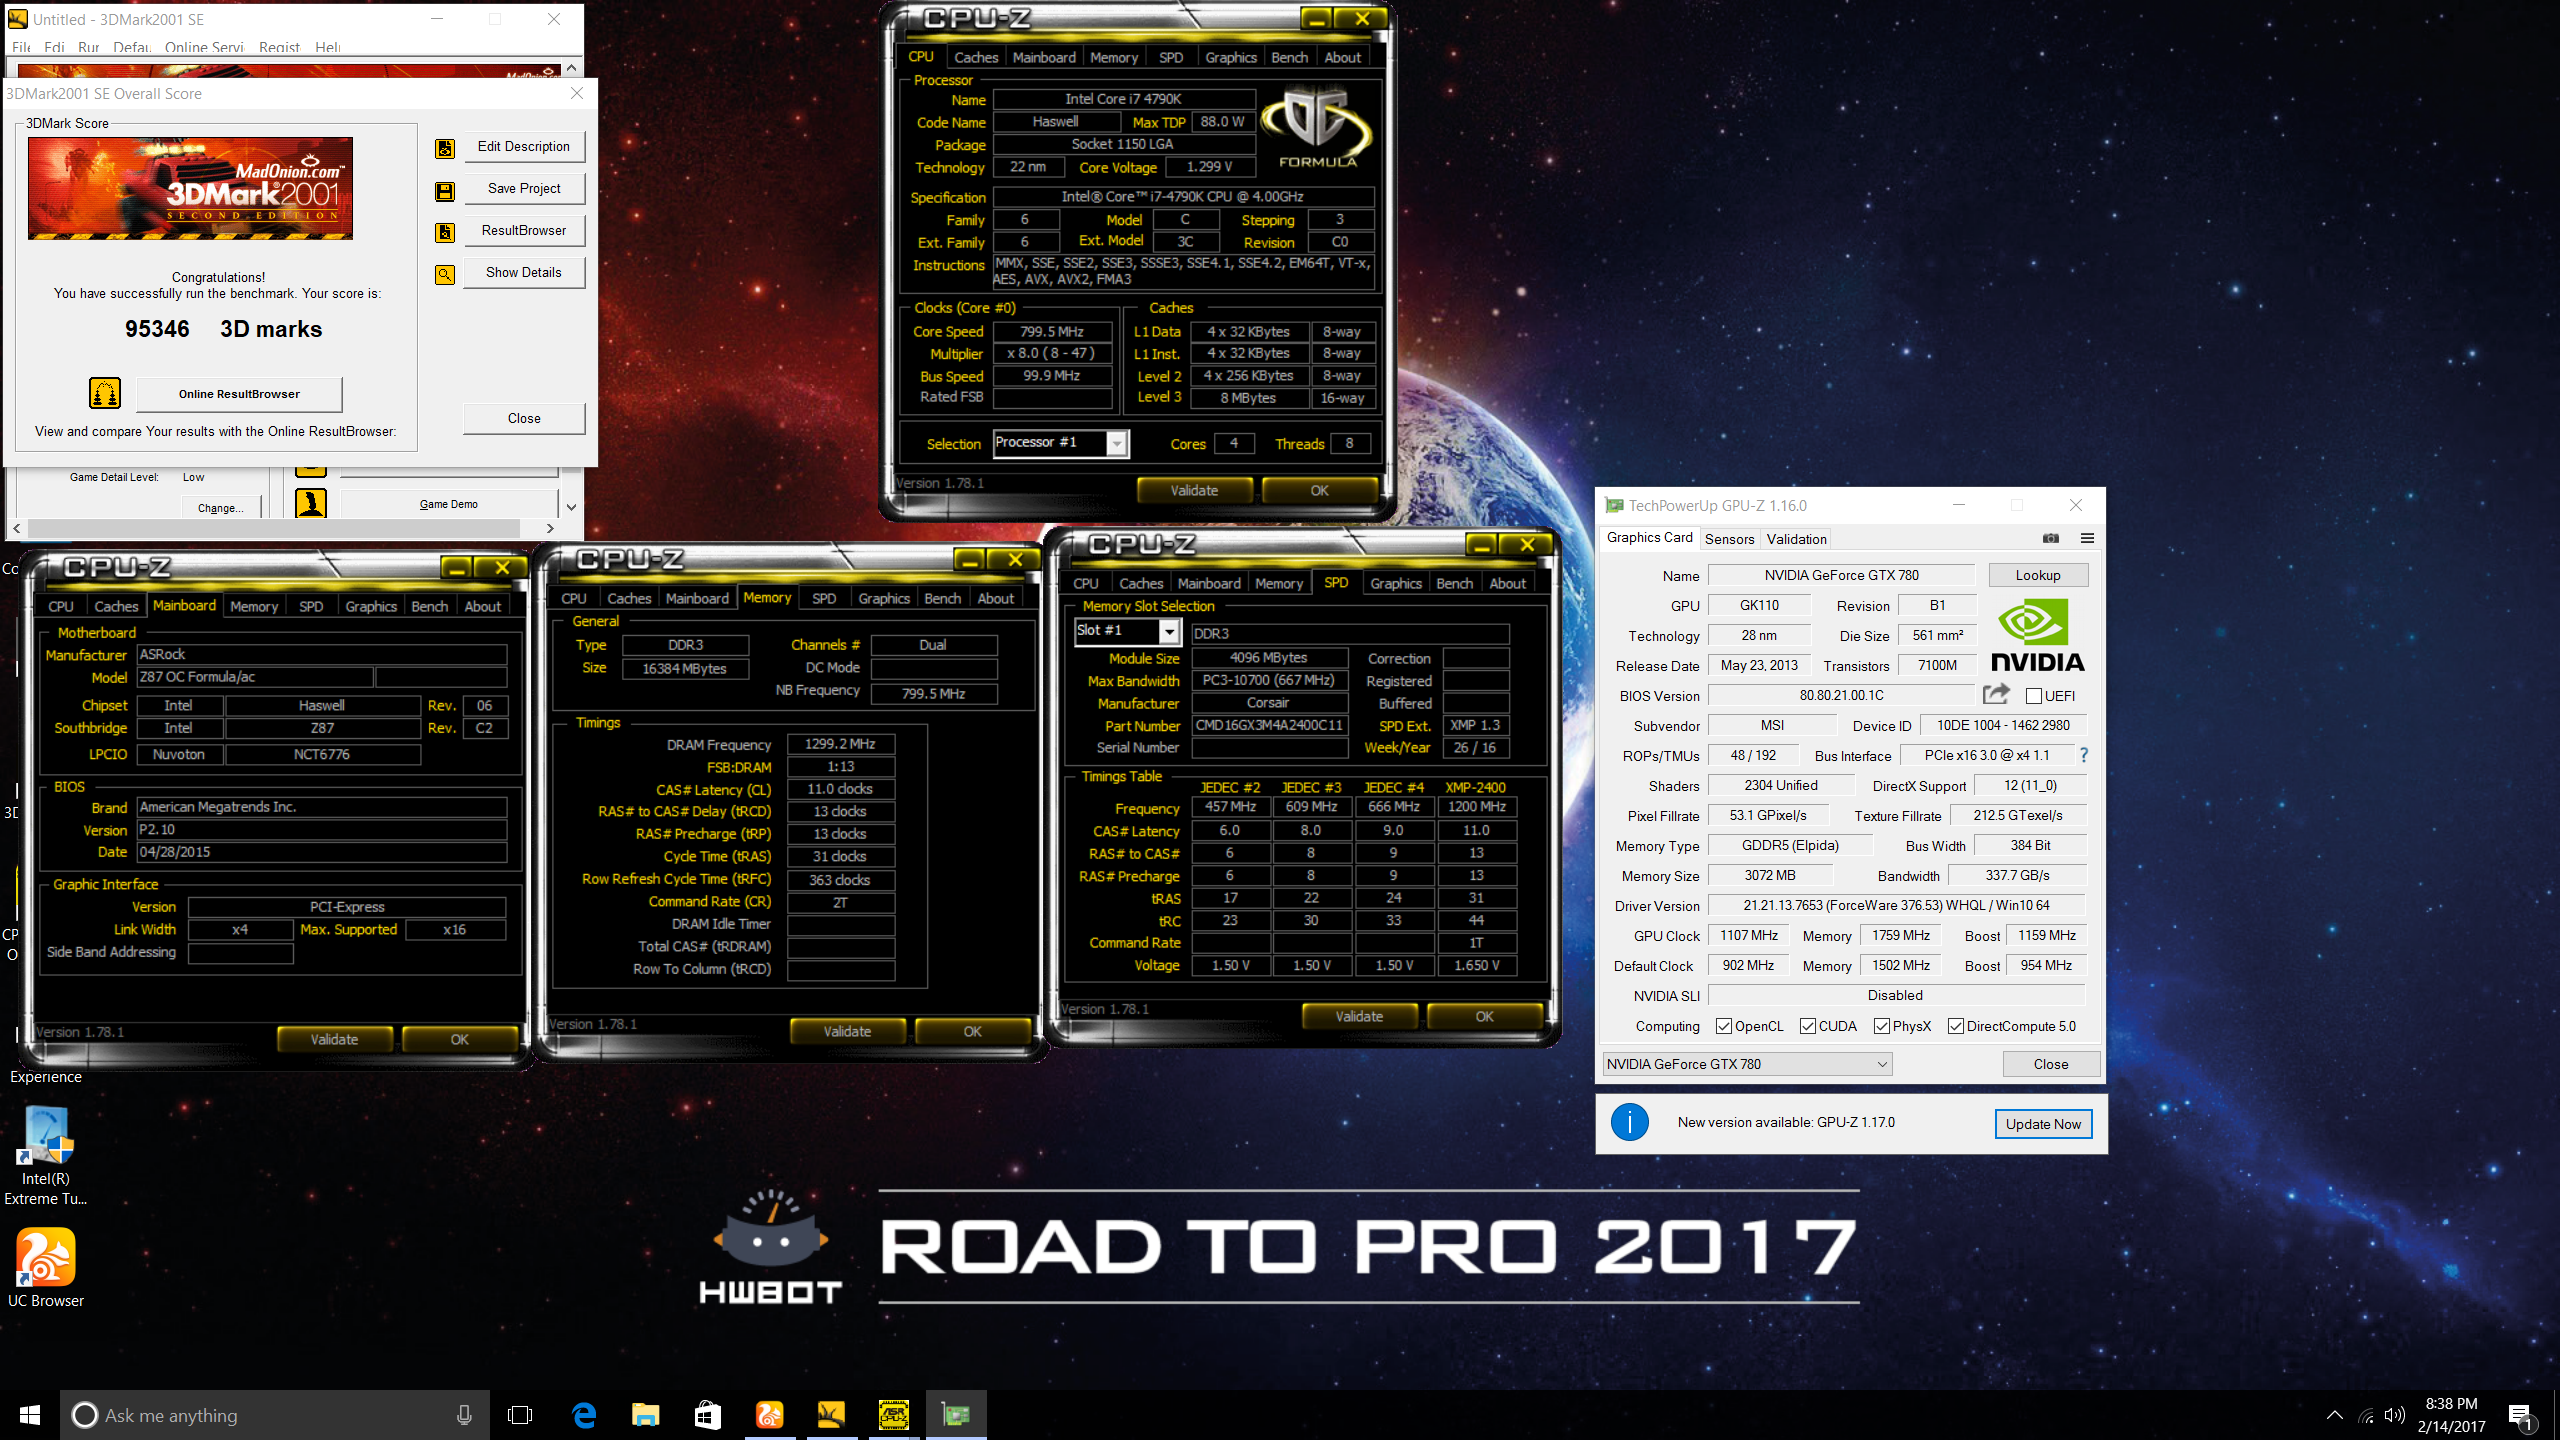This screenshot has height=1440, width=2560.
Task: Click the GPU-Z taskbar icon
Action: pyautogui.click(x=956, y=1415)
